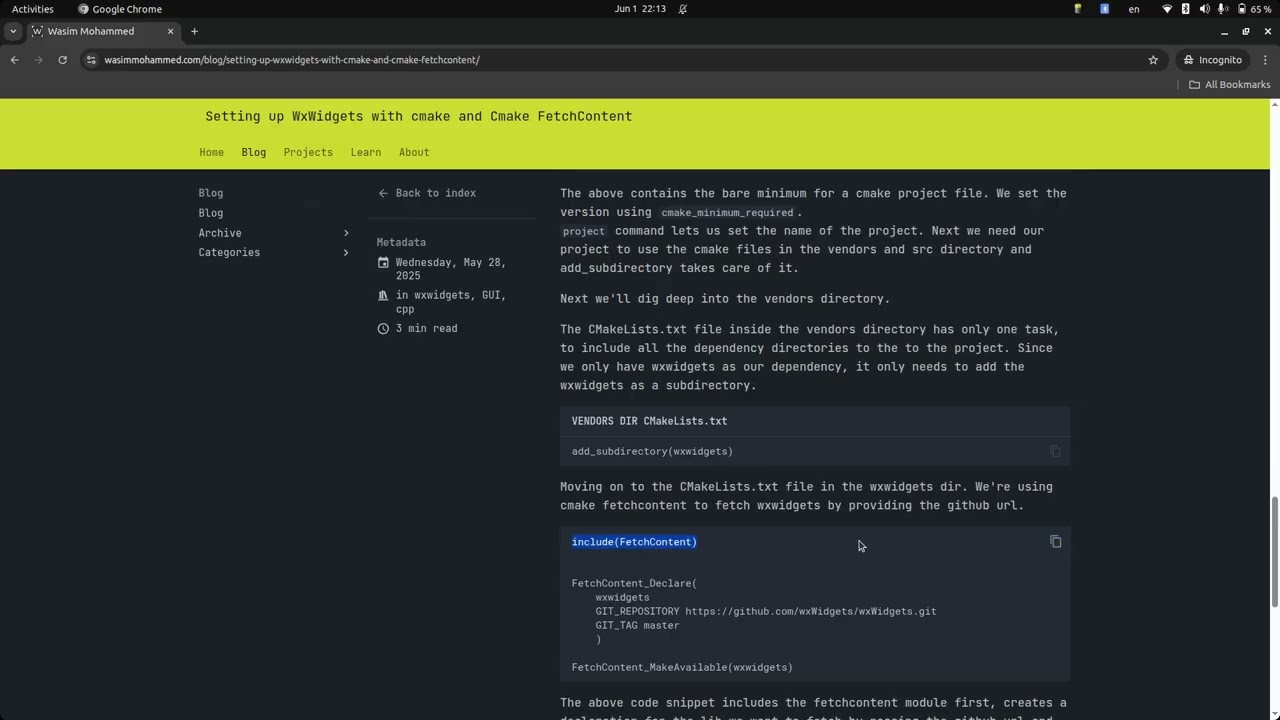Viewport: 1280px width, 720px height.
Task: Open the Projects nav item
Action: pos(308,152)
